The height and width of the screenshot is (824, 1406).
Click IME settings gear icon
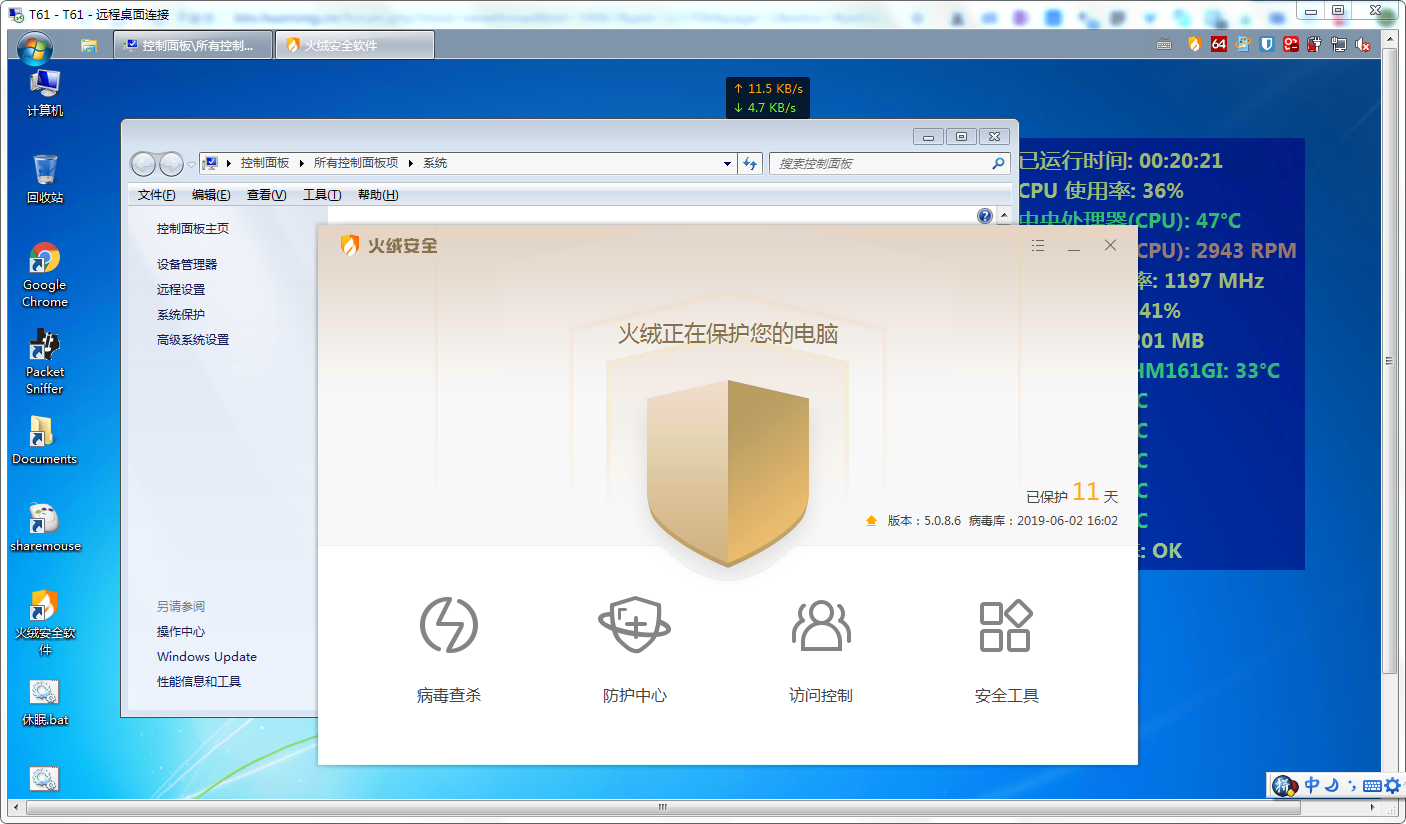coord(1392,786)
